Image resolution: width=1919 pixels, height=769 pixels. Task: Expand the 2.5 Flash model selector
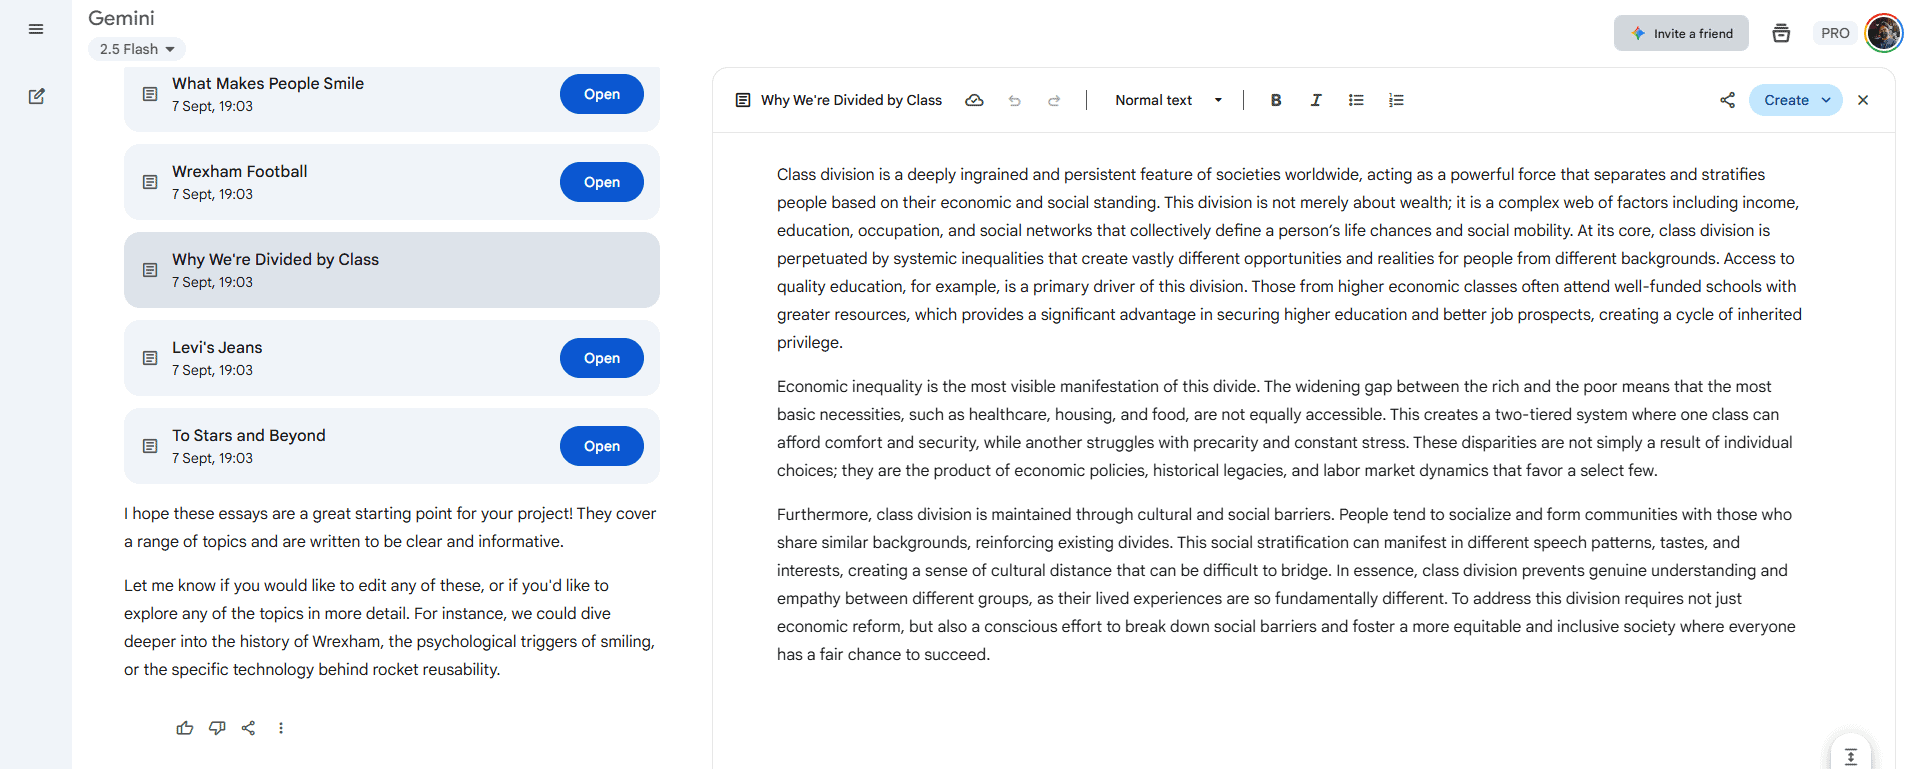point(137,49)
